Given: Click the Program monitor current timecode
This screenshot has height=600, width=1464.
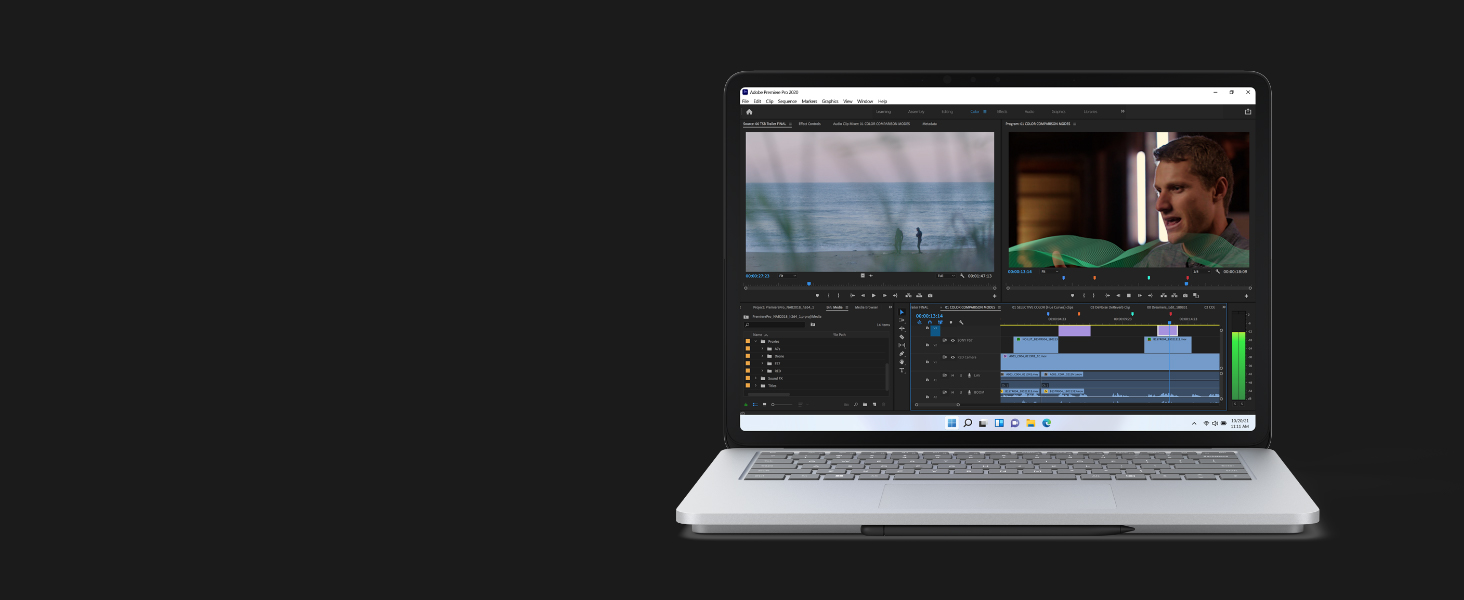Looking at the screenshot, I should point(1019,271).
